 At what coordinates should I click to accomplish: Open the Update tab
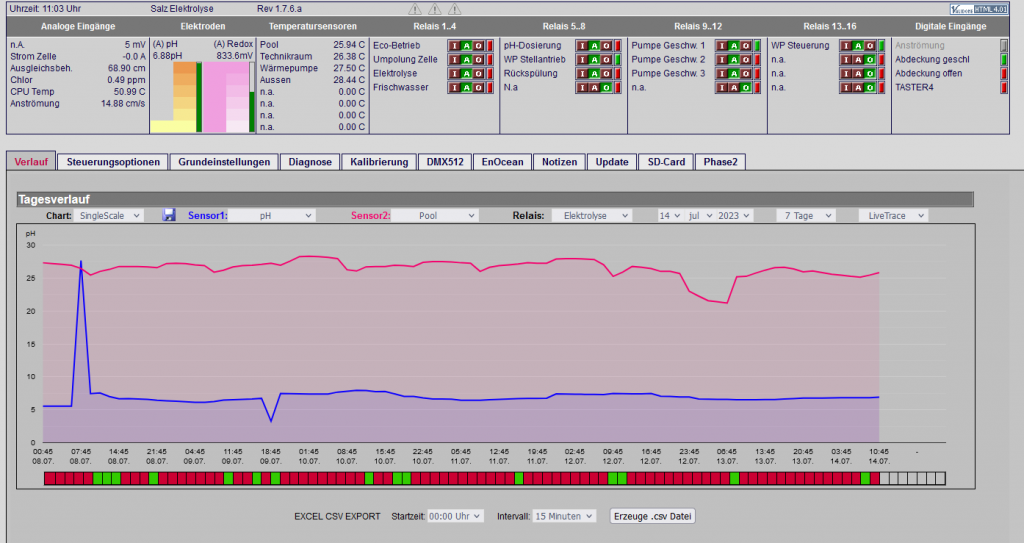pos(612,162)
